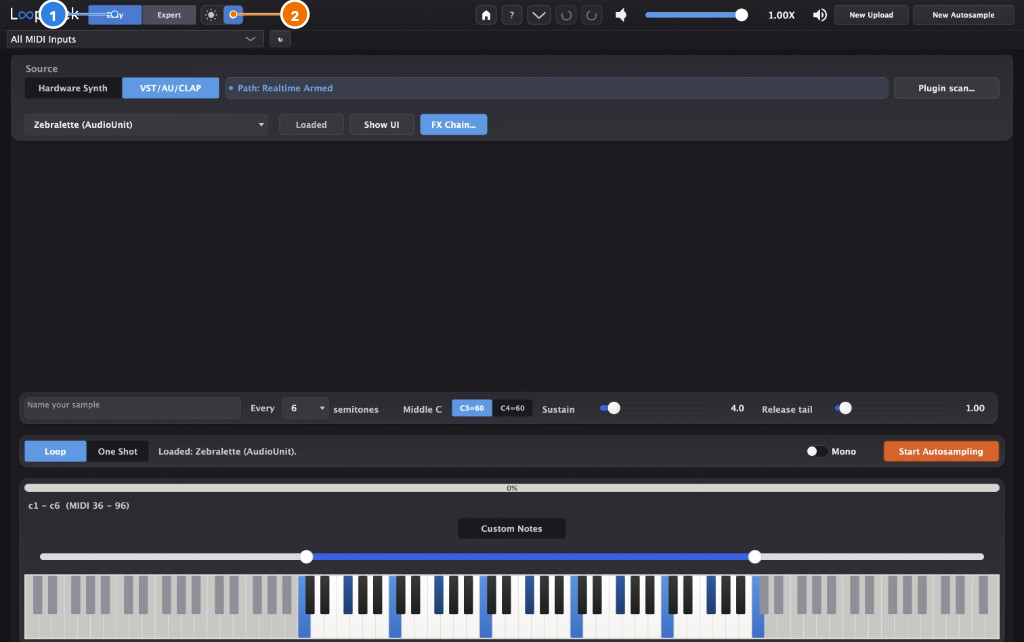Click the c1 - c6 (MIDI 36 - 96) label

(79, 506)
